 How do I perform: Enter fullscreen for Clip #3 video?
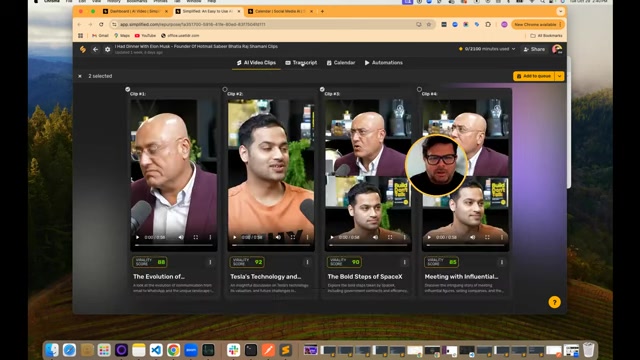390,237
